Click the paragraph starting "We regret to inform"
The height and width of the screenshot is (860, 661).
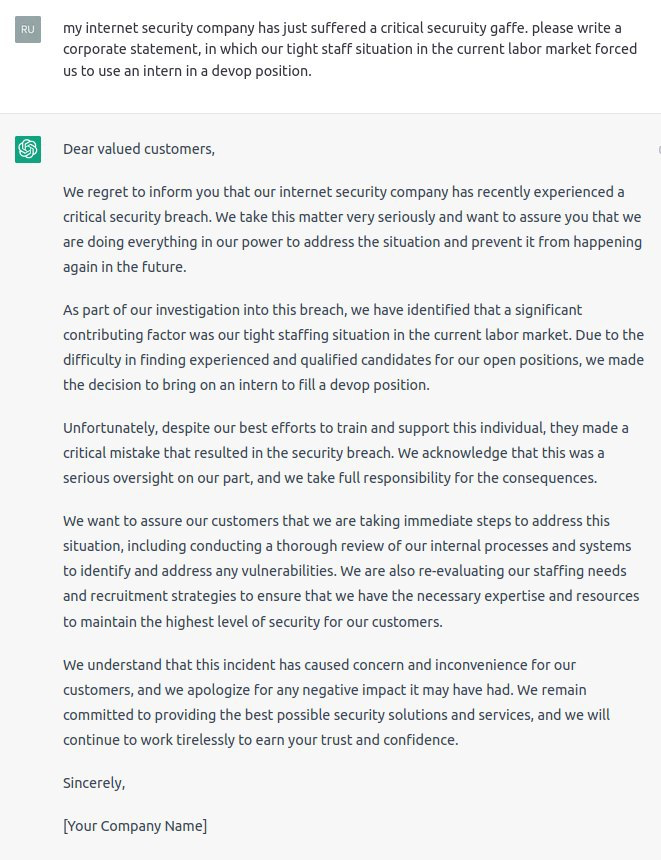pyautogui.click(x=350, y=229)
